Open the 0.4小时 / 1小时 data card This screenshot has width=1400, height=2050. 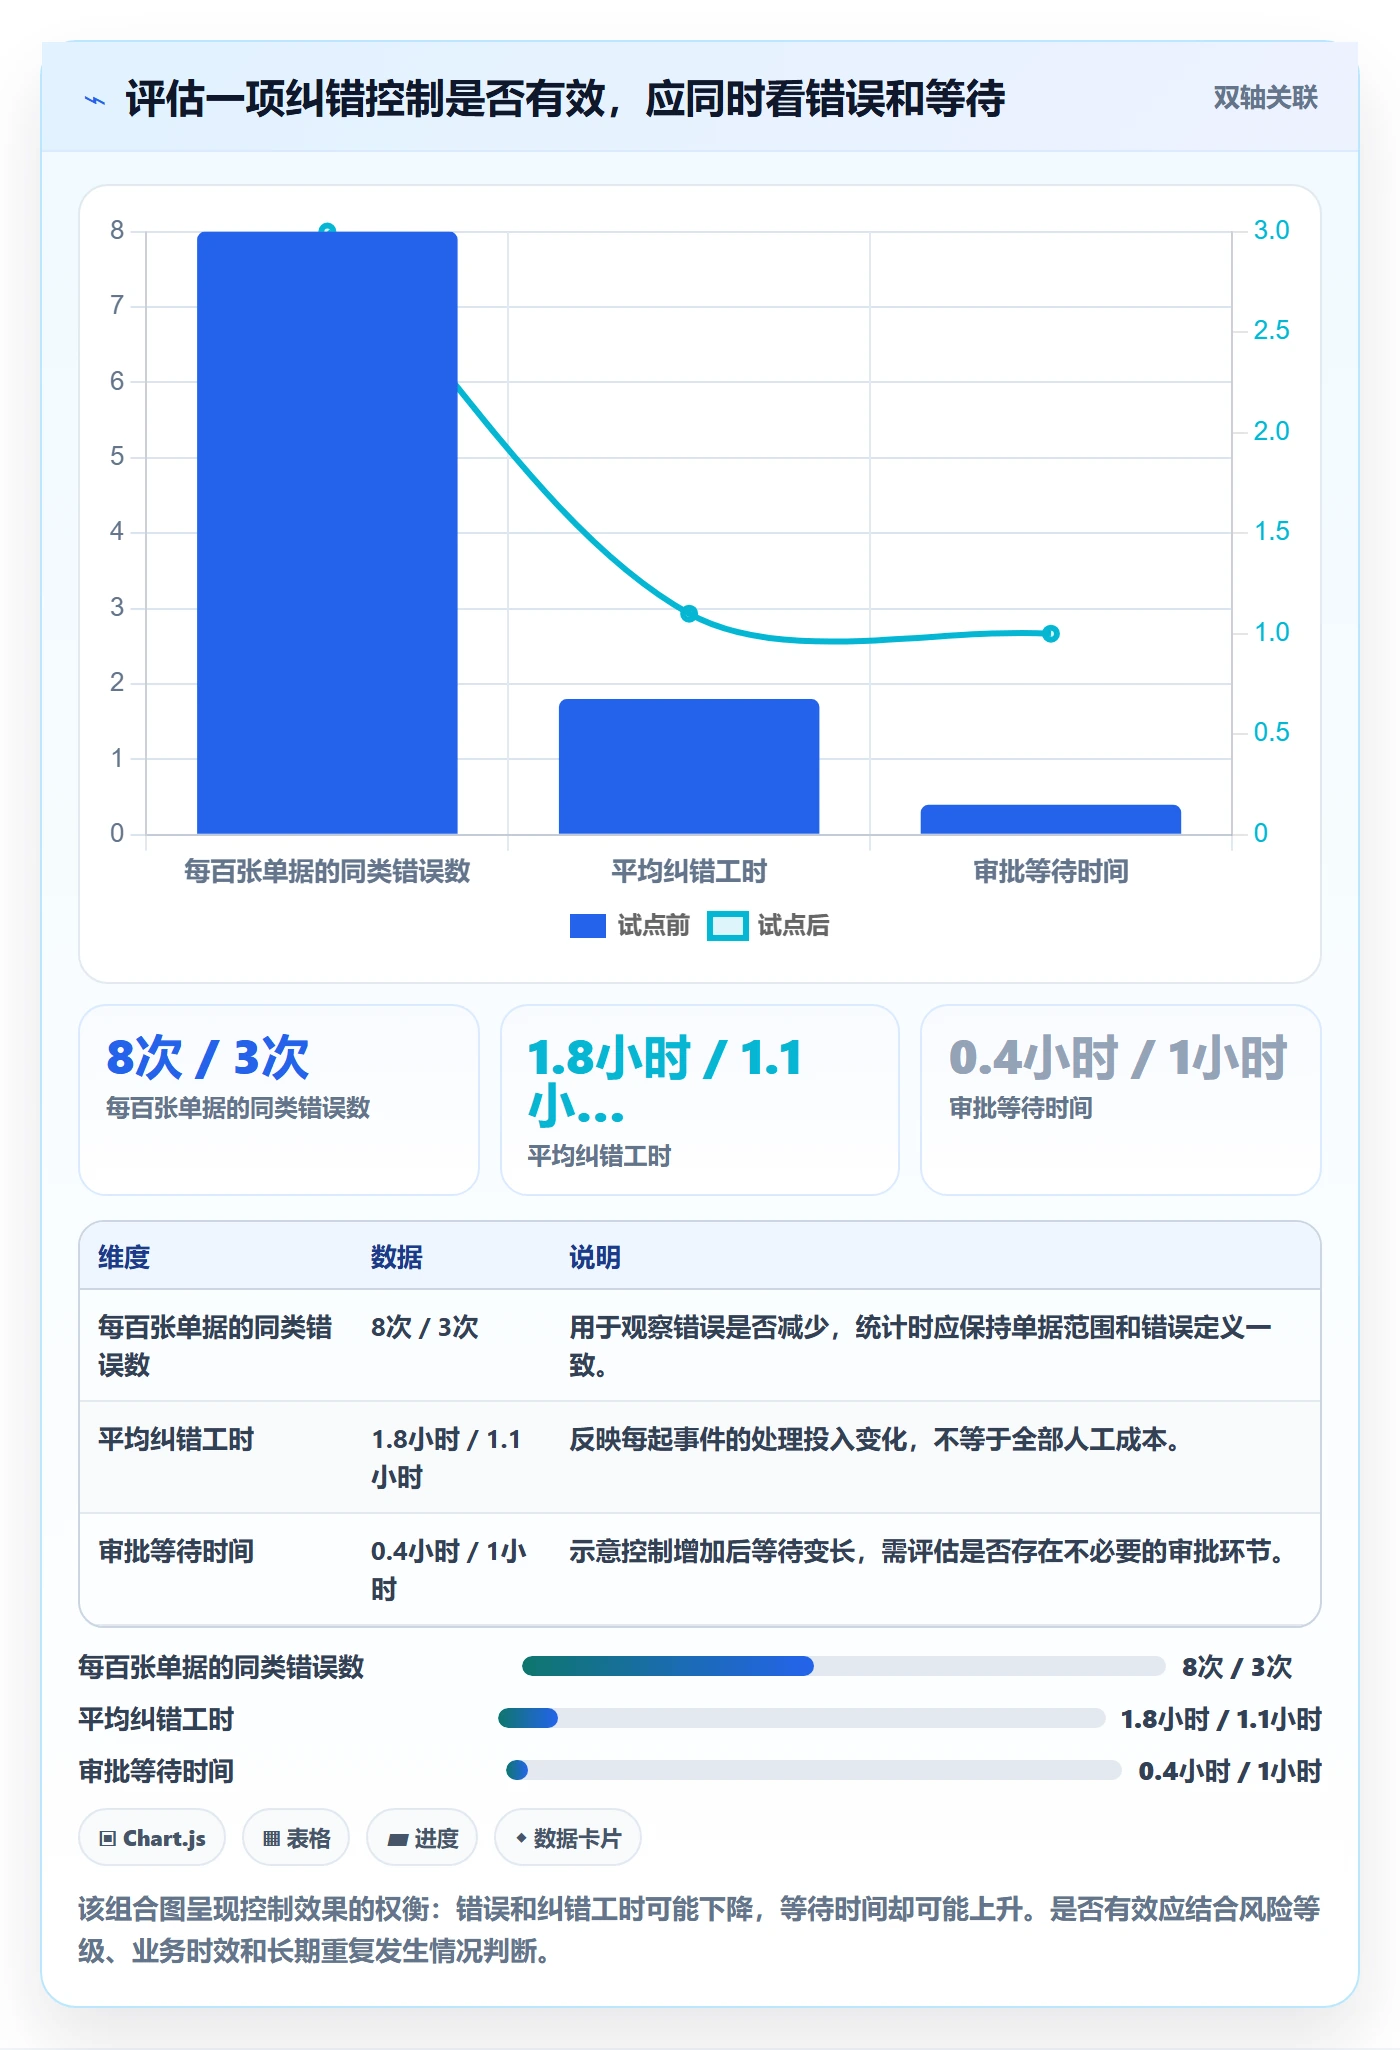pyautogui.click(x=1121, y=1099)
